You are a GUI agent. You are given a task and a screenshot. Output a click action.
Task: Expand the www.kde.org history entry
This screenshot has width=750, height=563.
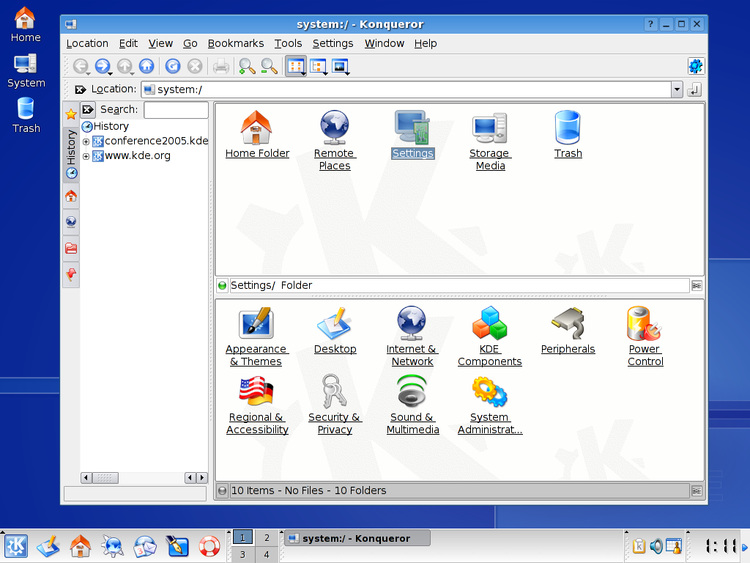pos(86,156)
